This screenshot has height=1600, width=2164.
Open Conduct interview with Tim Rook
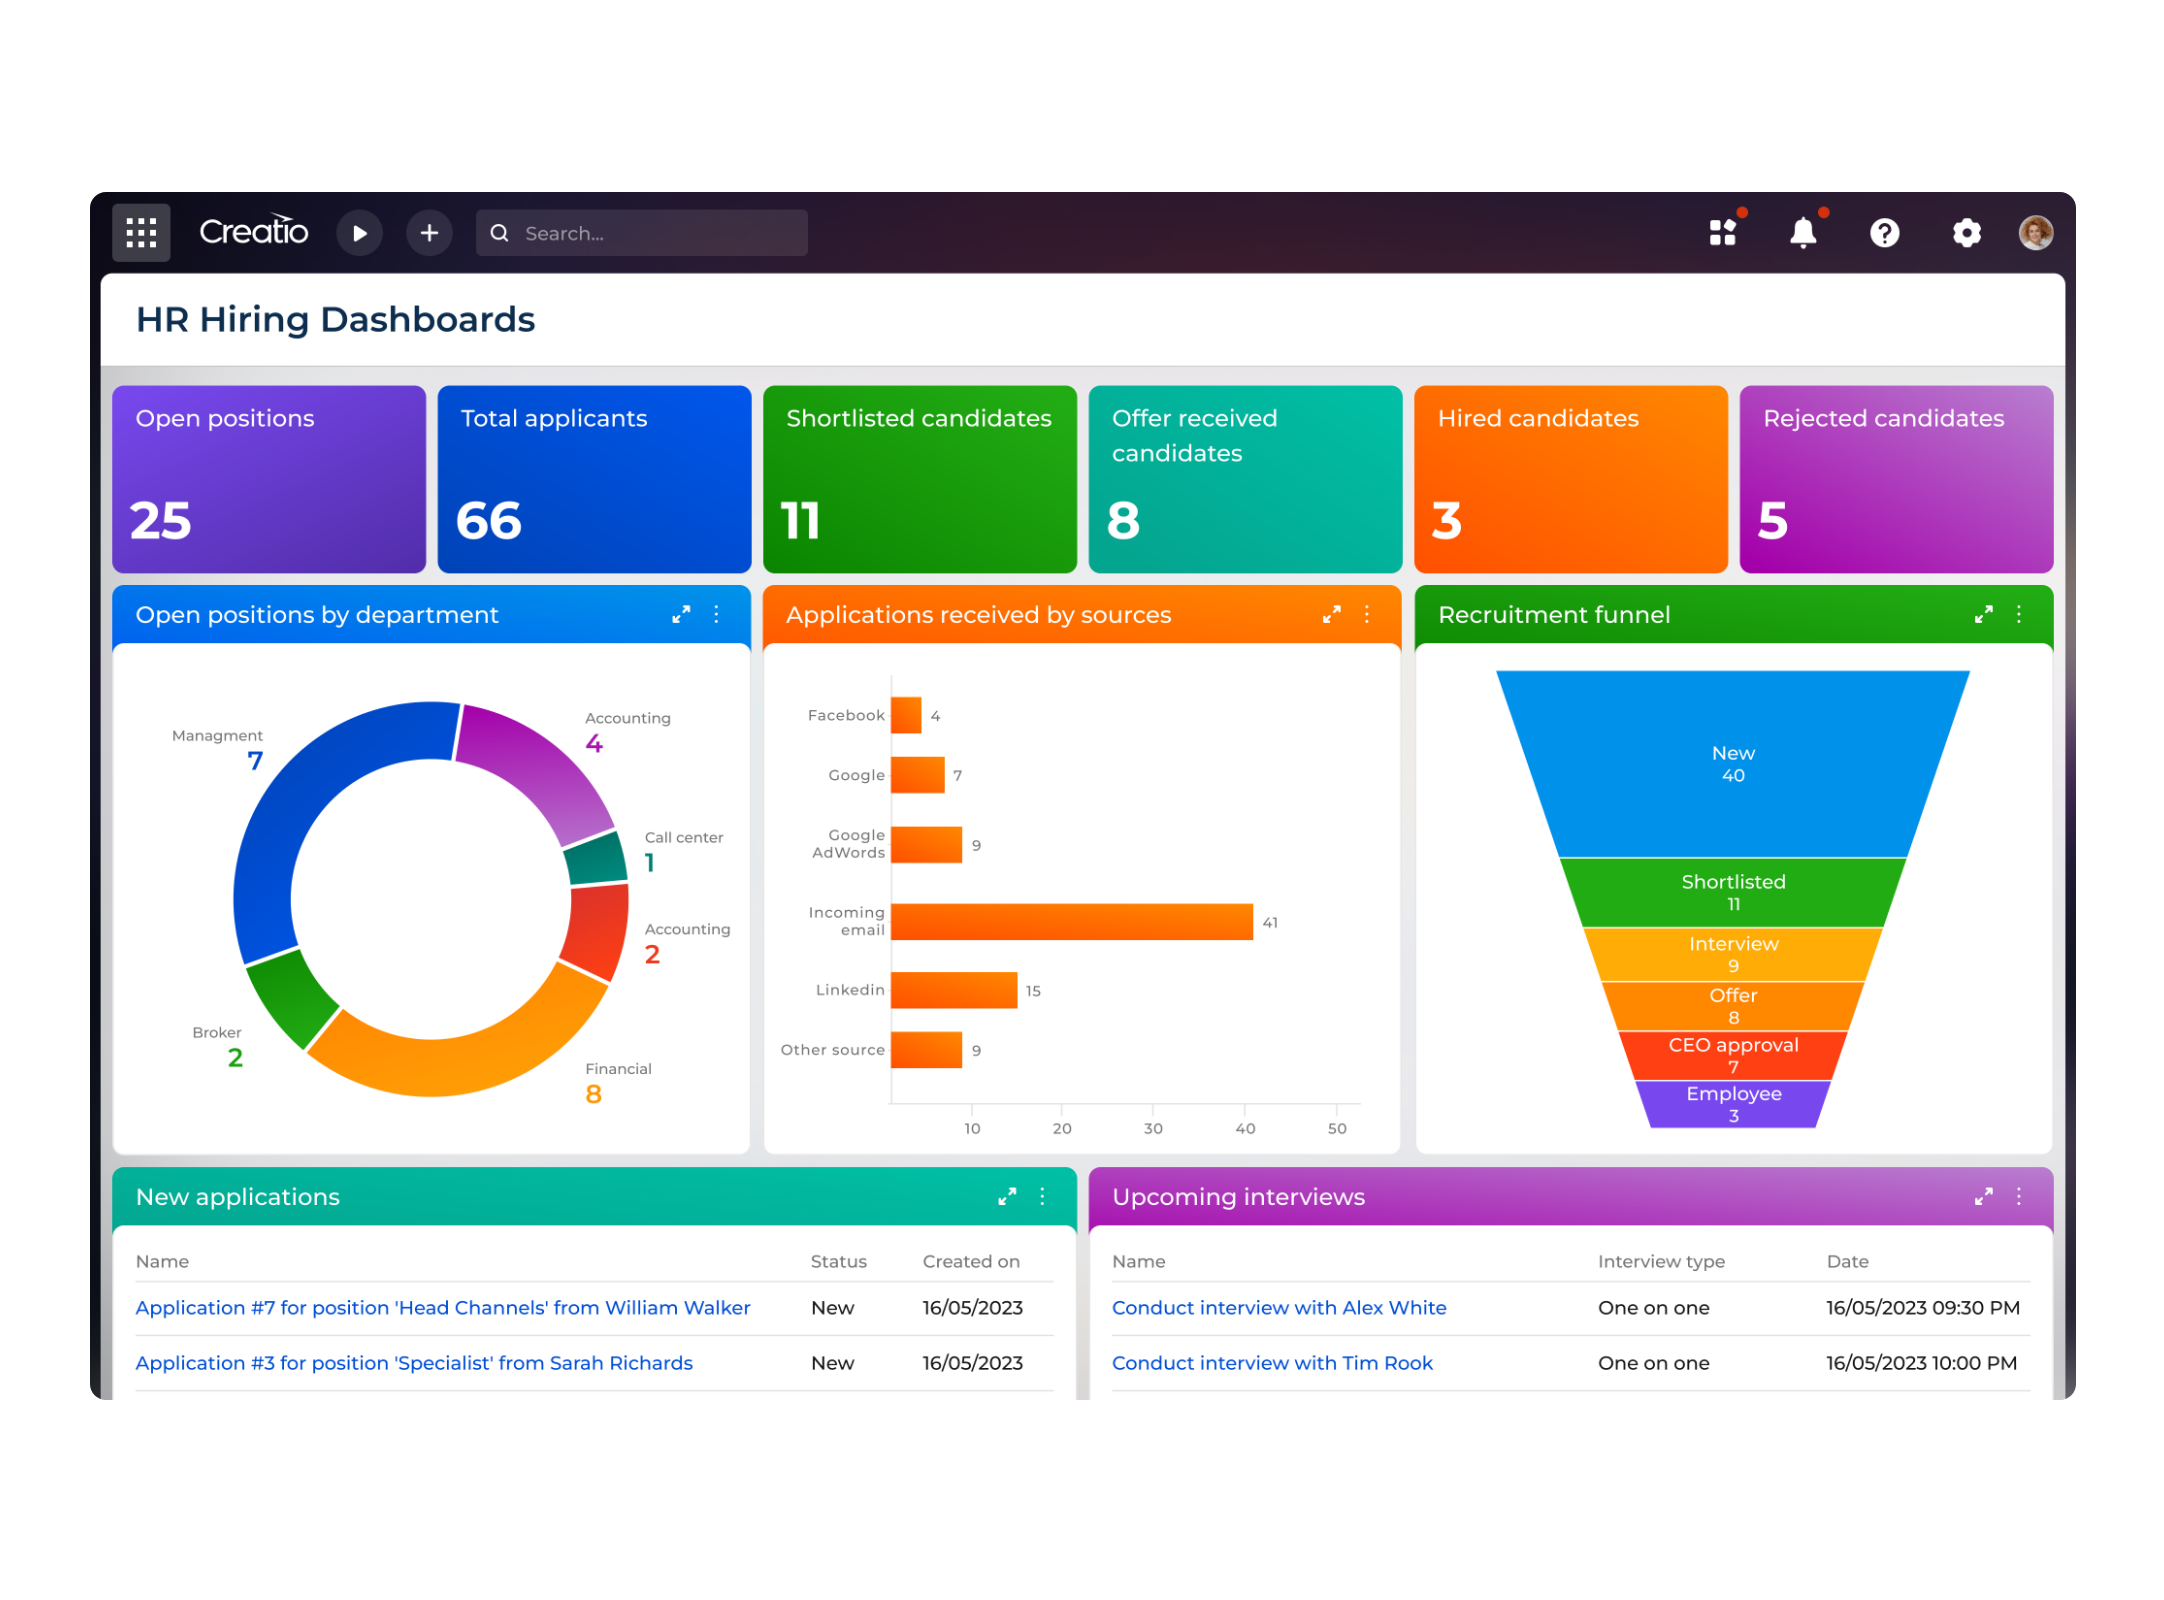coord(1272,1362)
